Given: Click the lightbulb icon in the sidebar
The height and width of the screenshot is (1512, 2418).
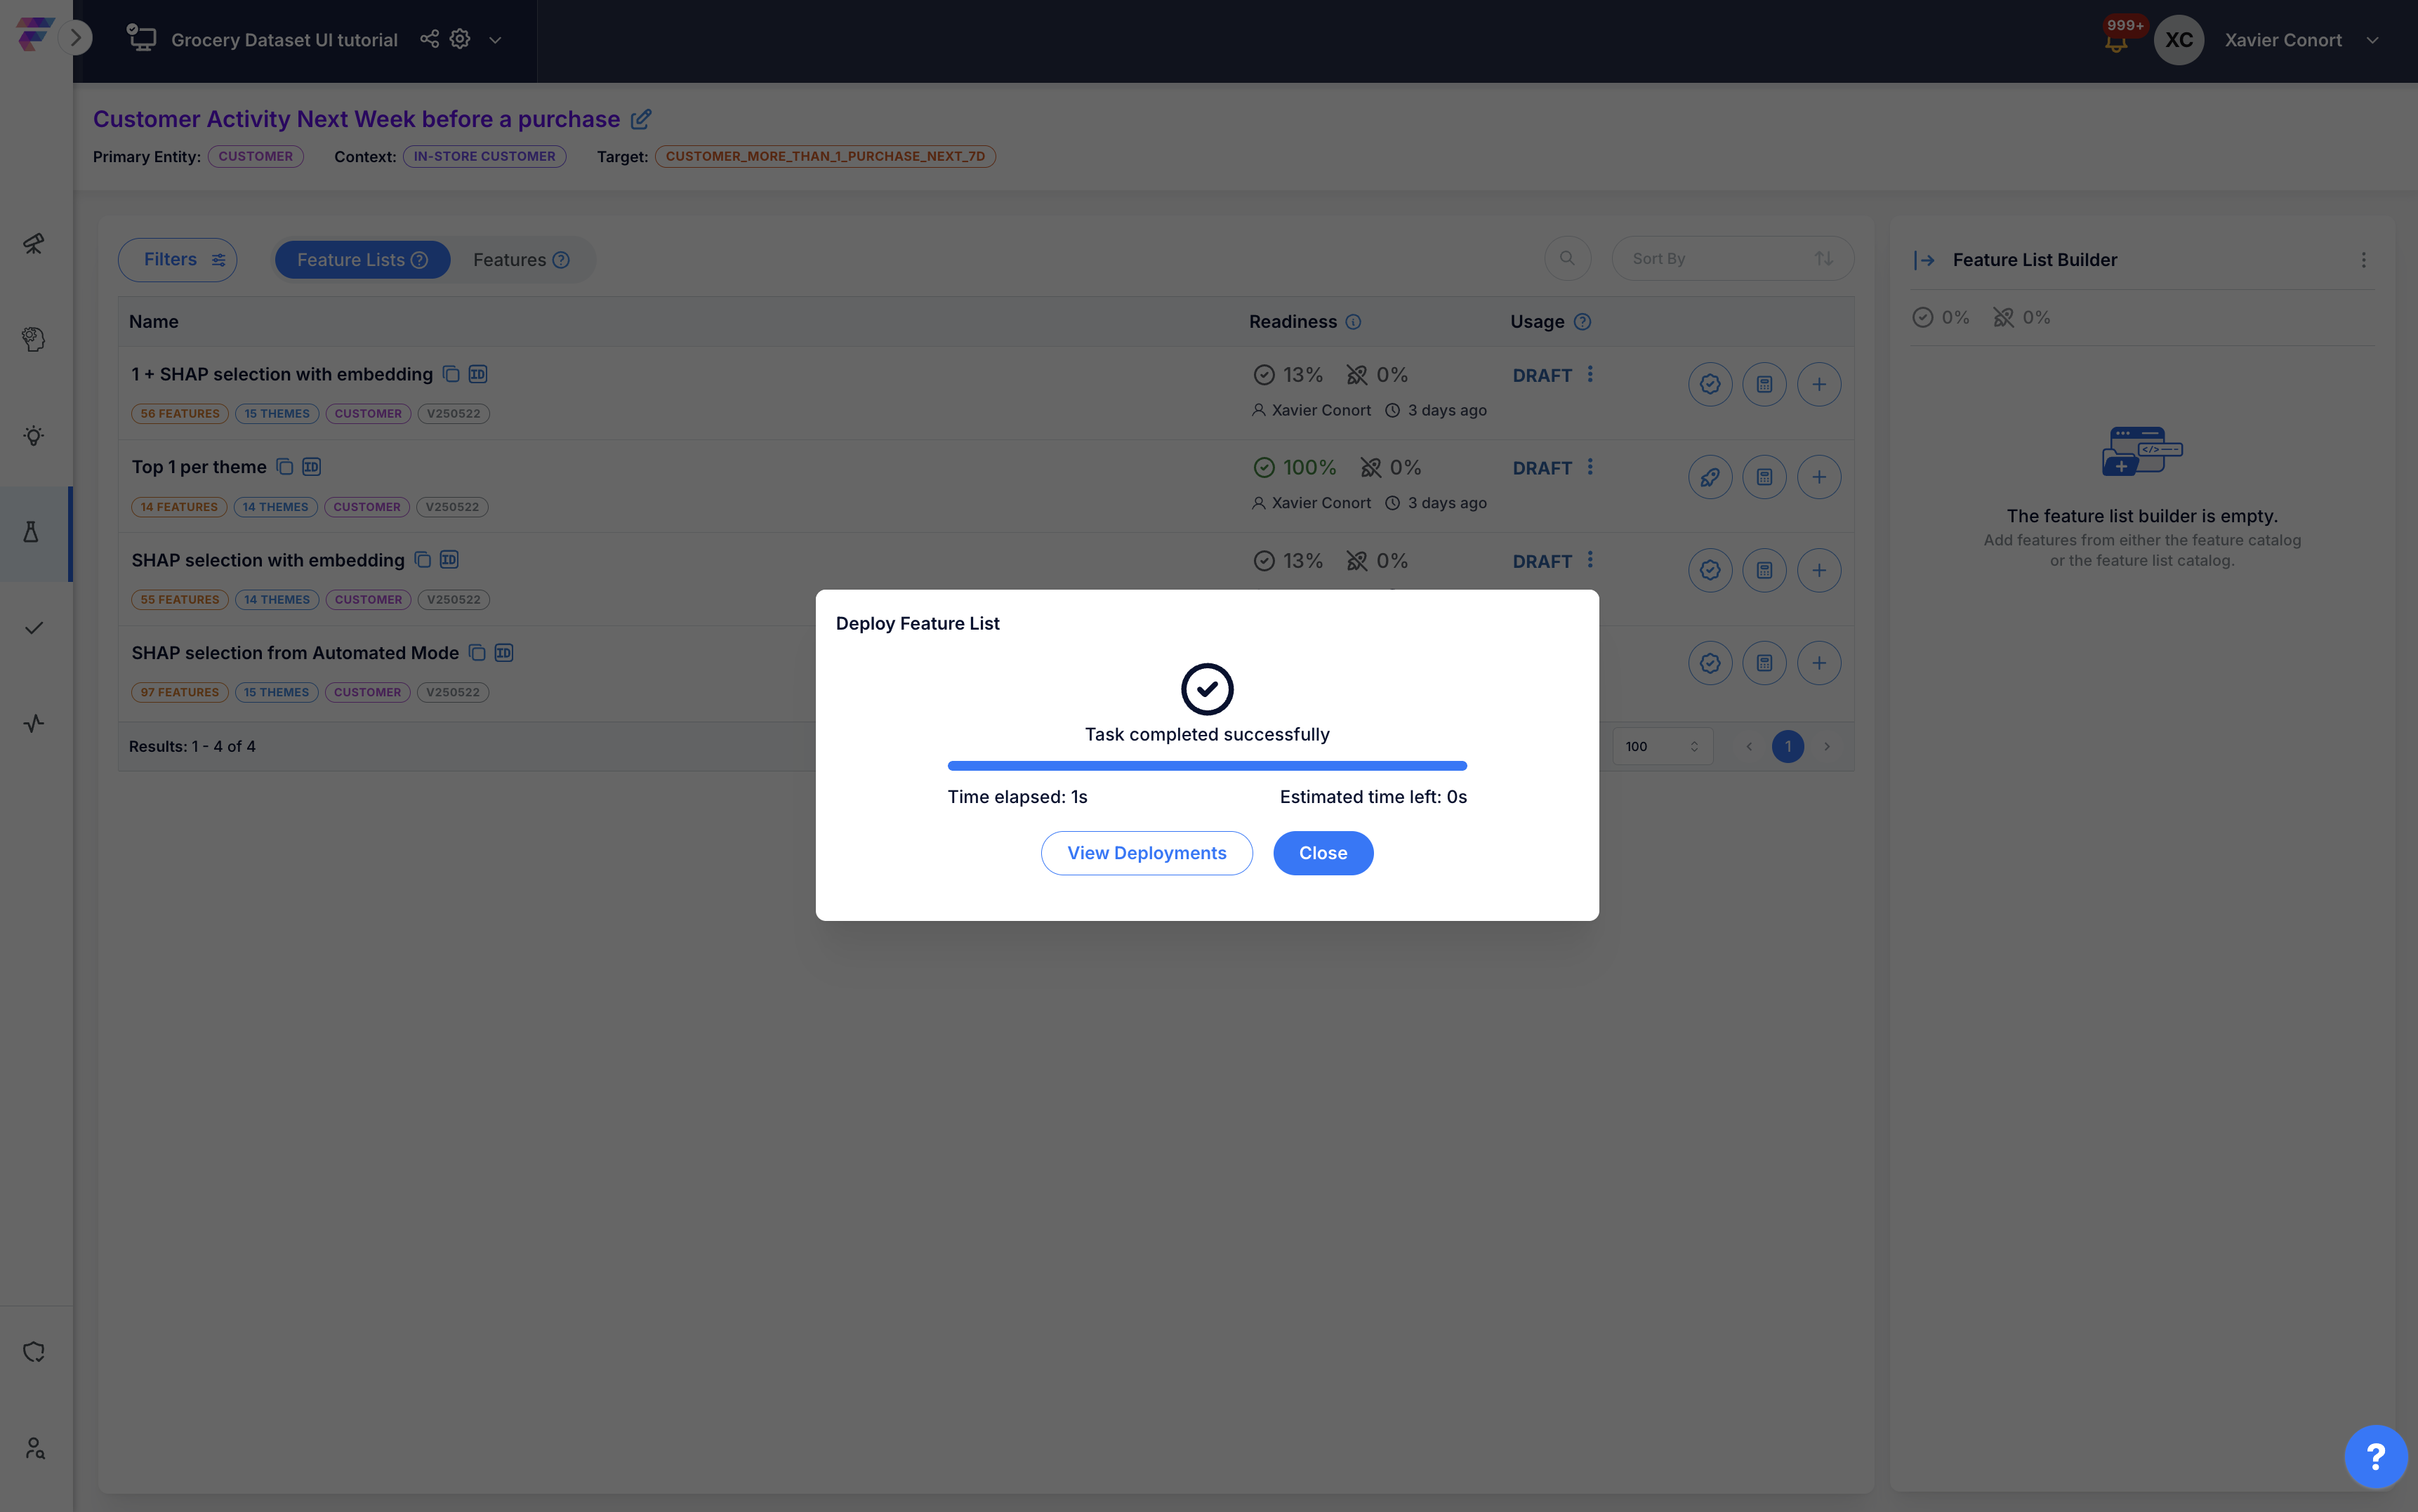Looking at the screenshot, I should pyautogui.click(x=34, y=436).
